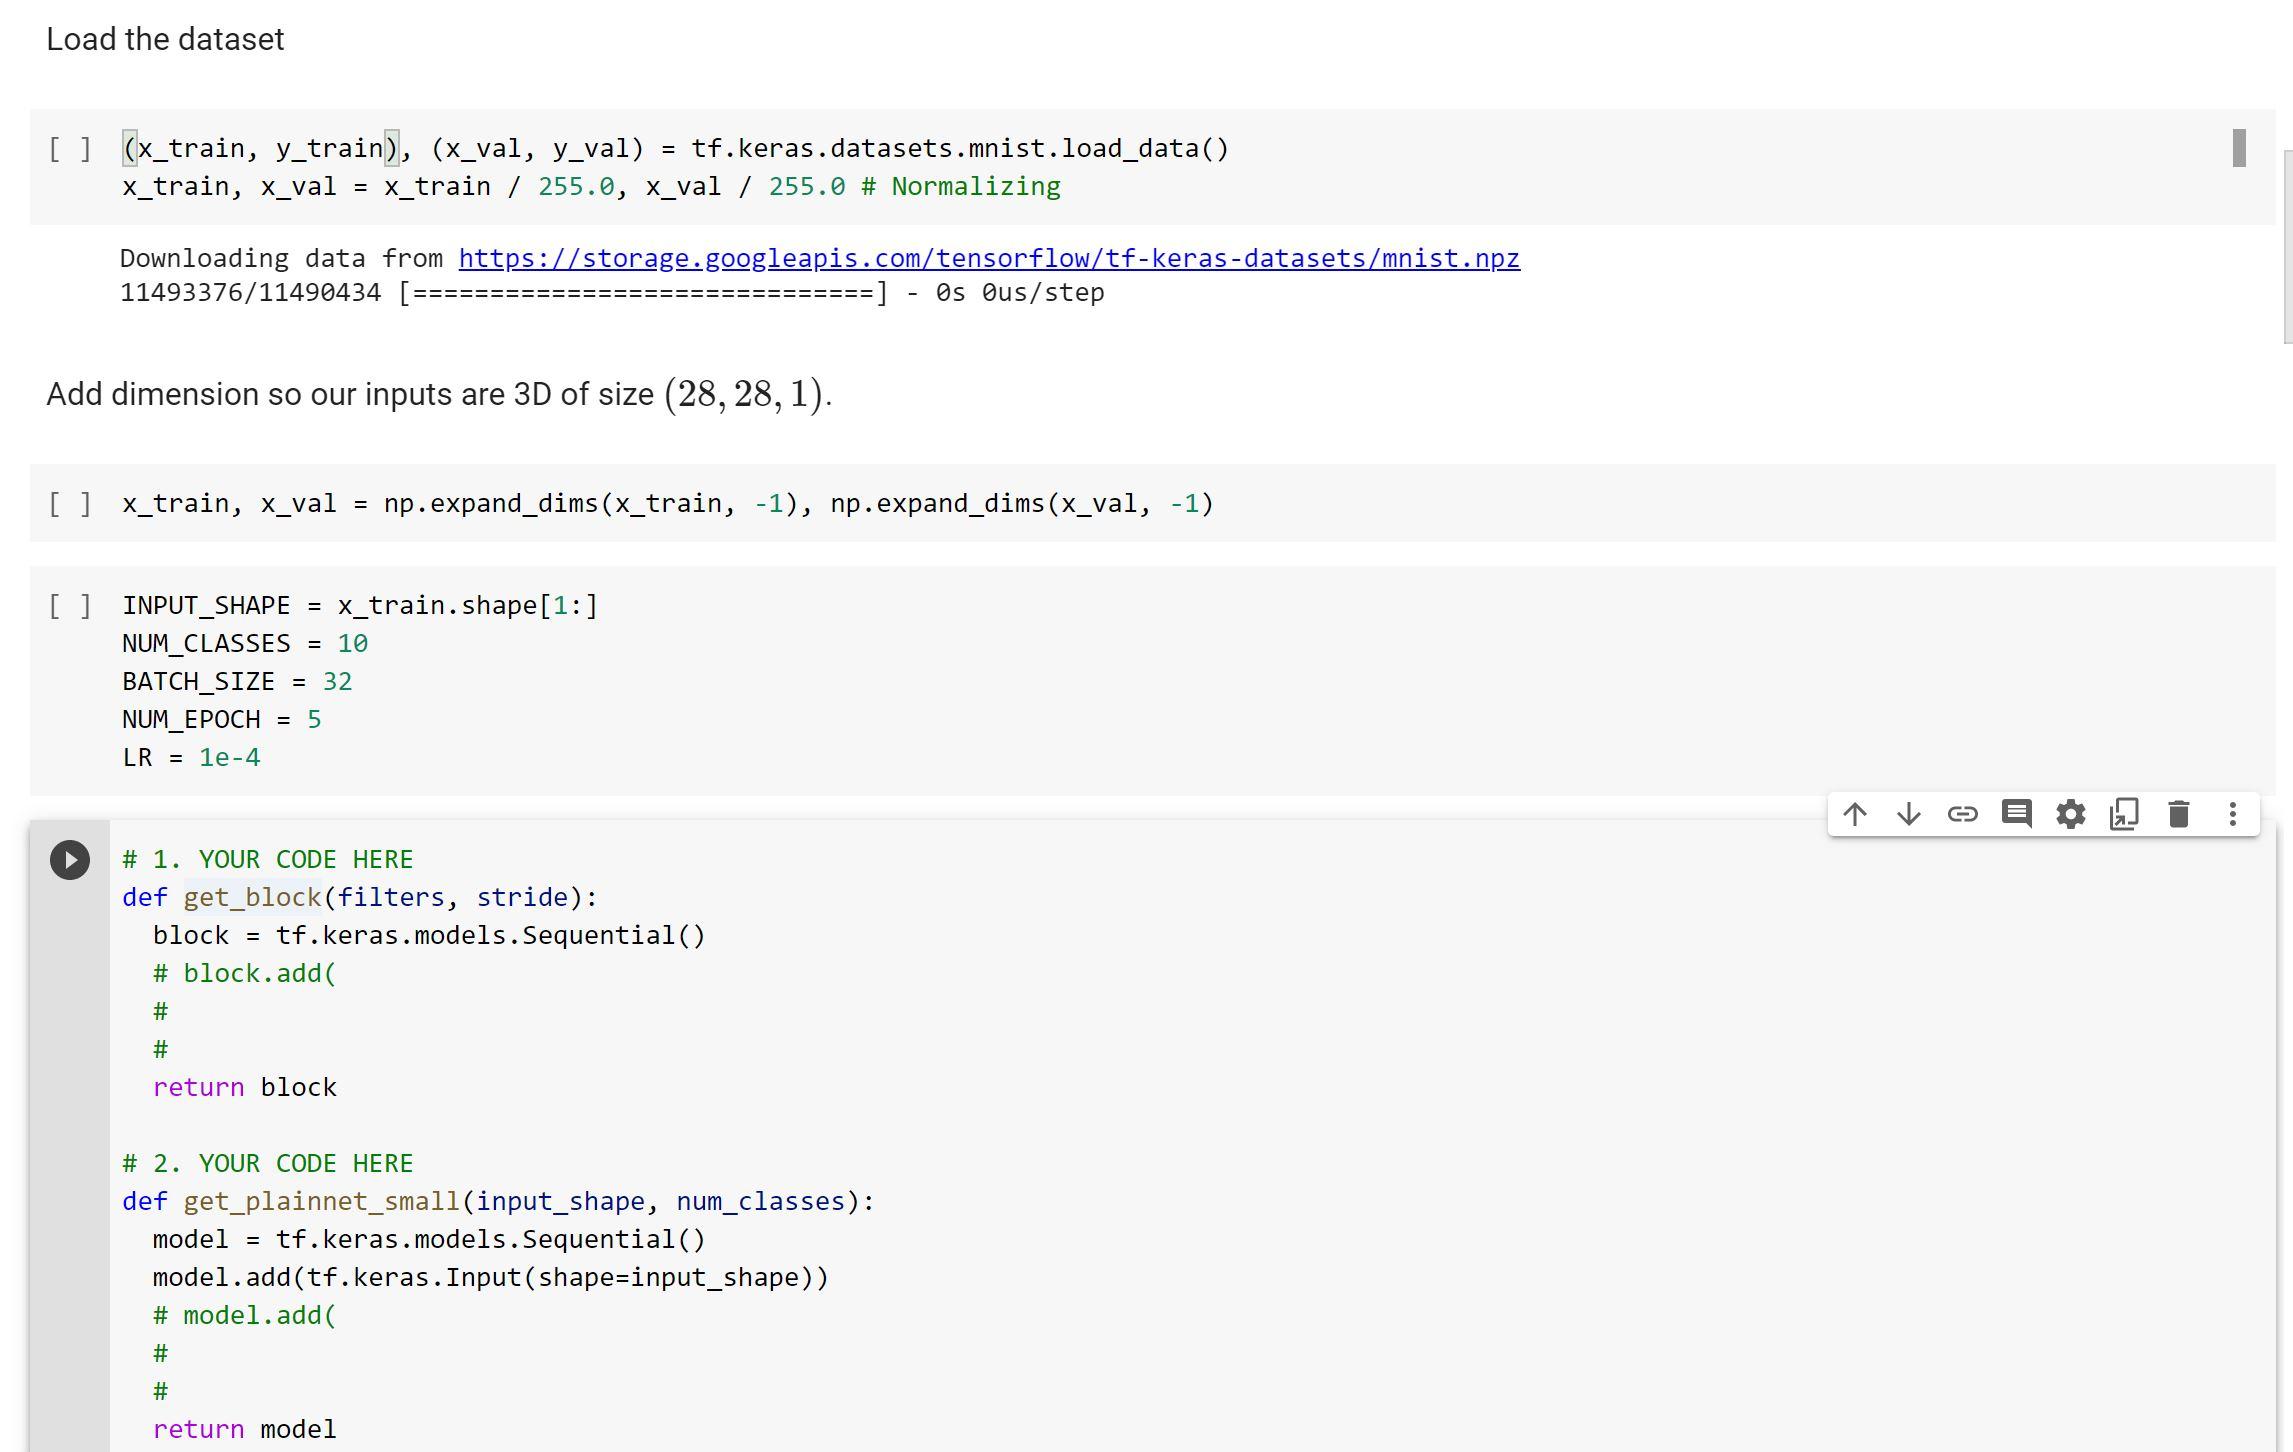Add a comment to the cell

click(2017, 814)
